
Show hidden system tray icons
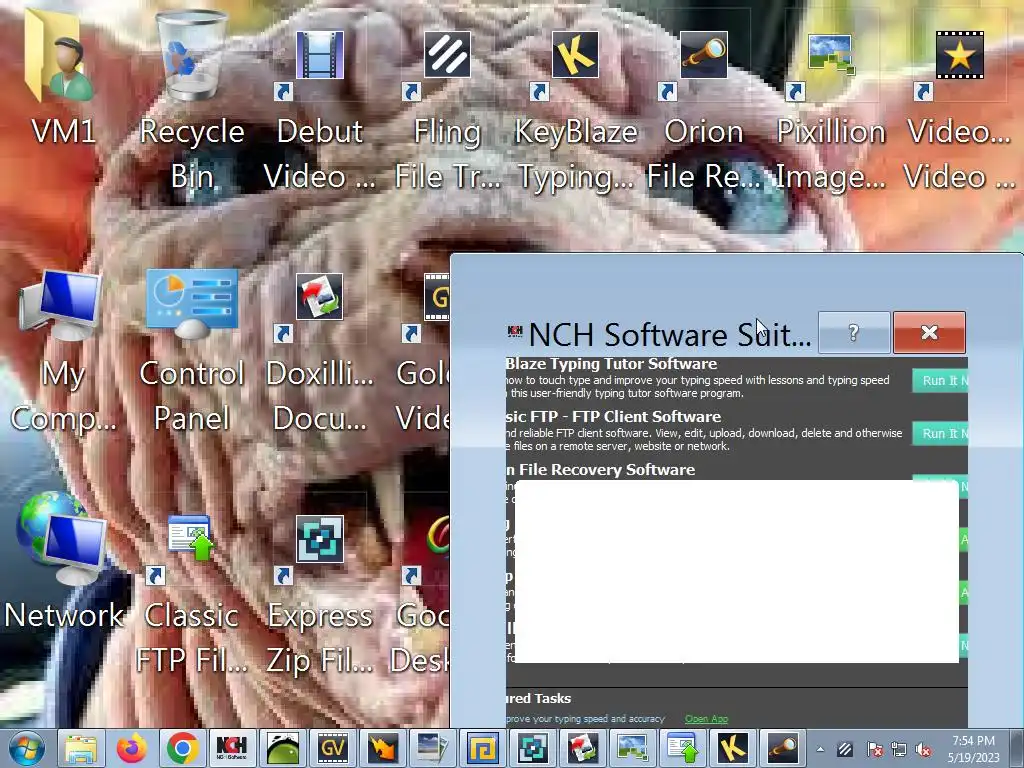point(820,750)
